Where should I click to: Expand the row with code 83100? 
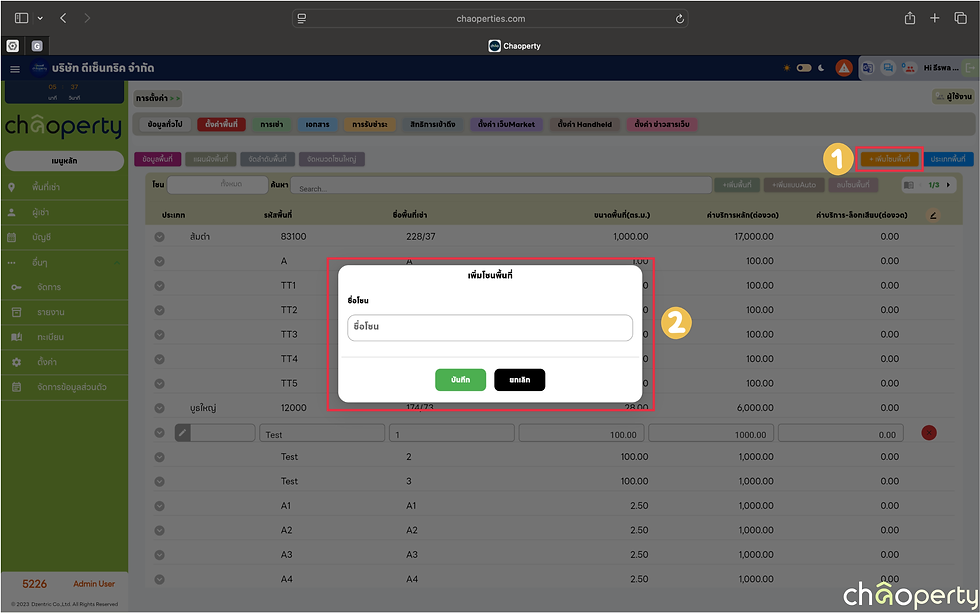tap(159, 237)
